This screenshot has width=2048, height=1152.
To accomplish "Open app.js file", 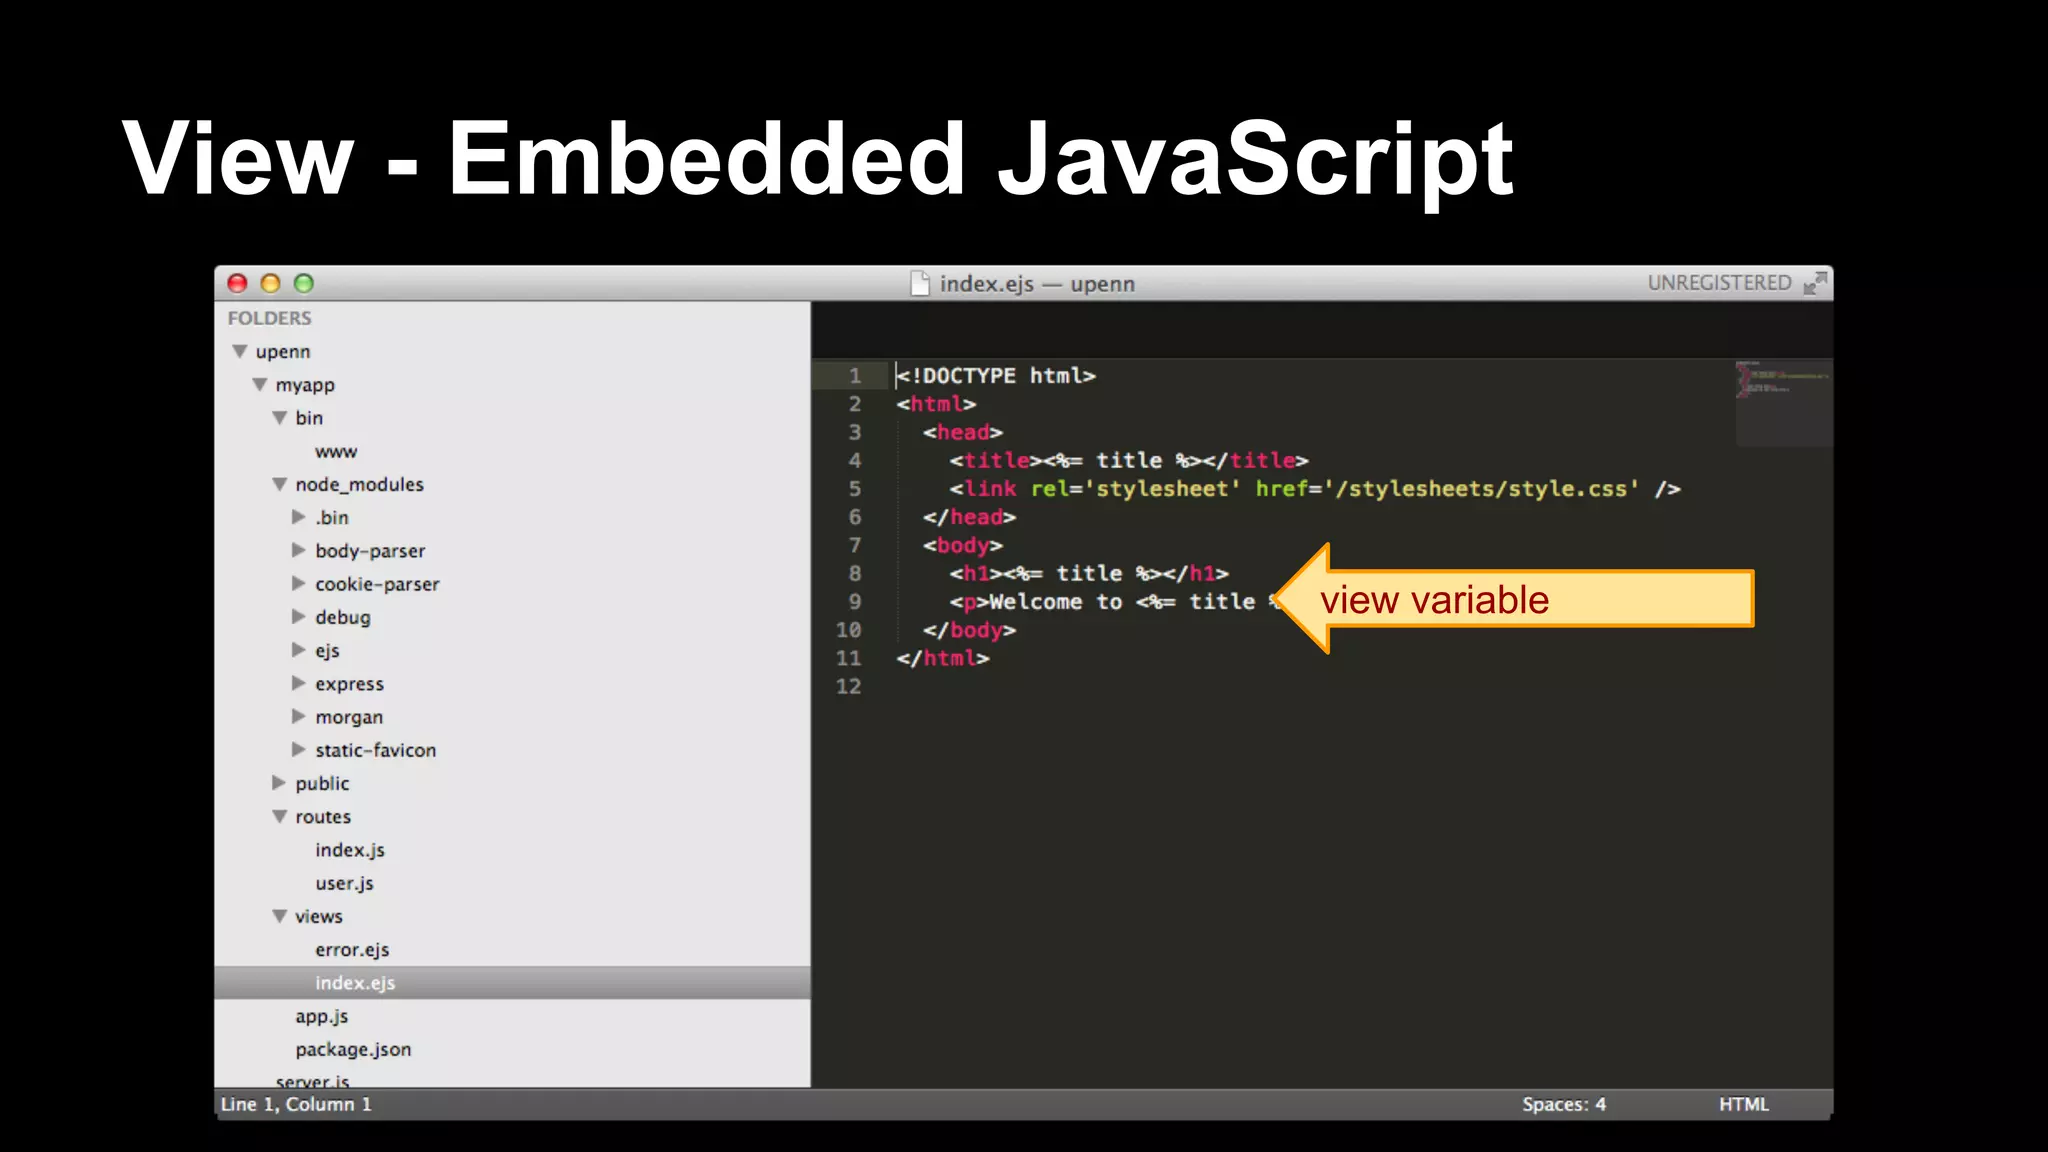I will [321, 1016].
